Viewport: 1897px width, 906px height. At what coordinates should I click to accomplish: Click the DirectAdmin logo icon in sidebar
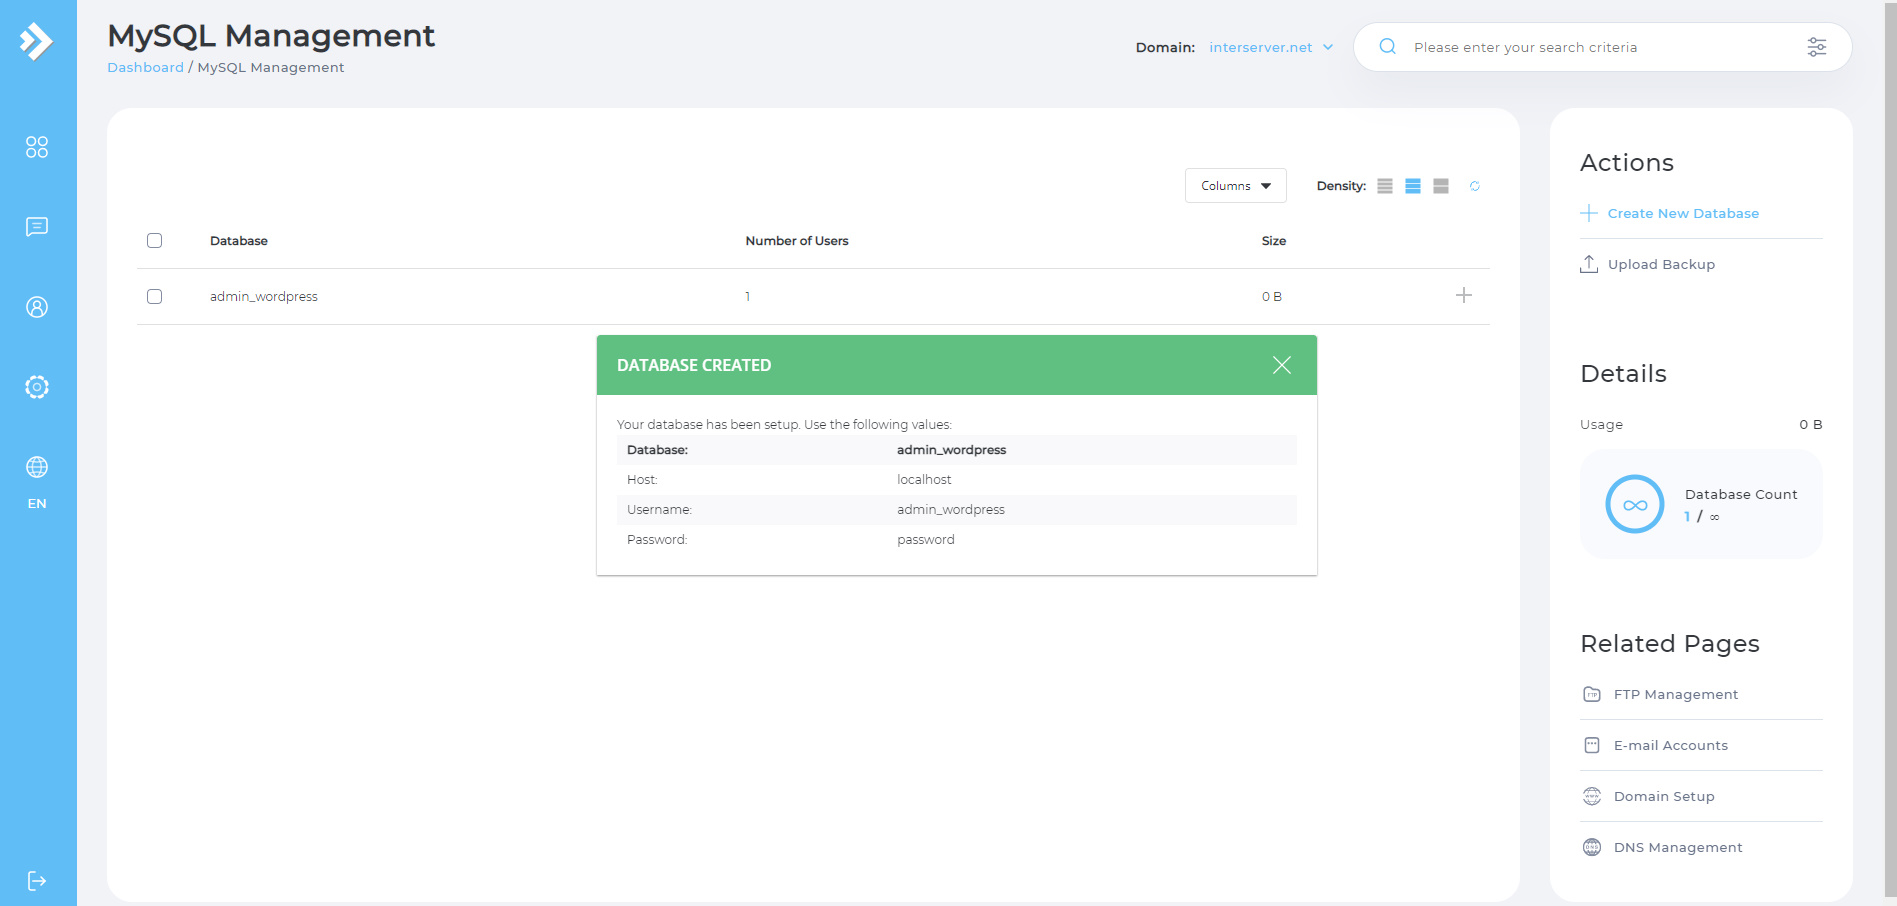(36, 41)
